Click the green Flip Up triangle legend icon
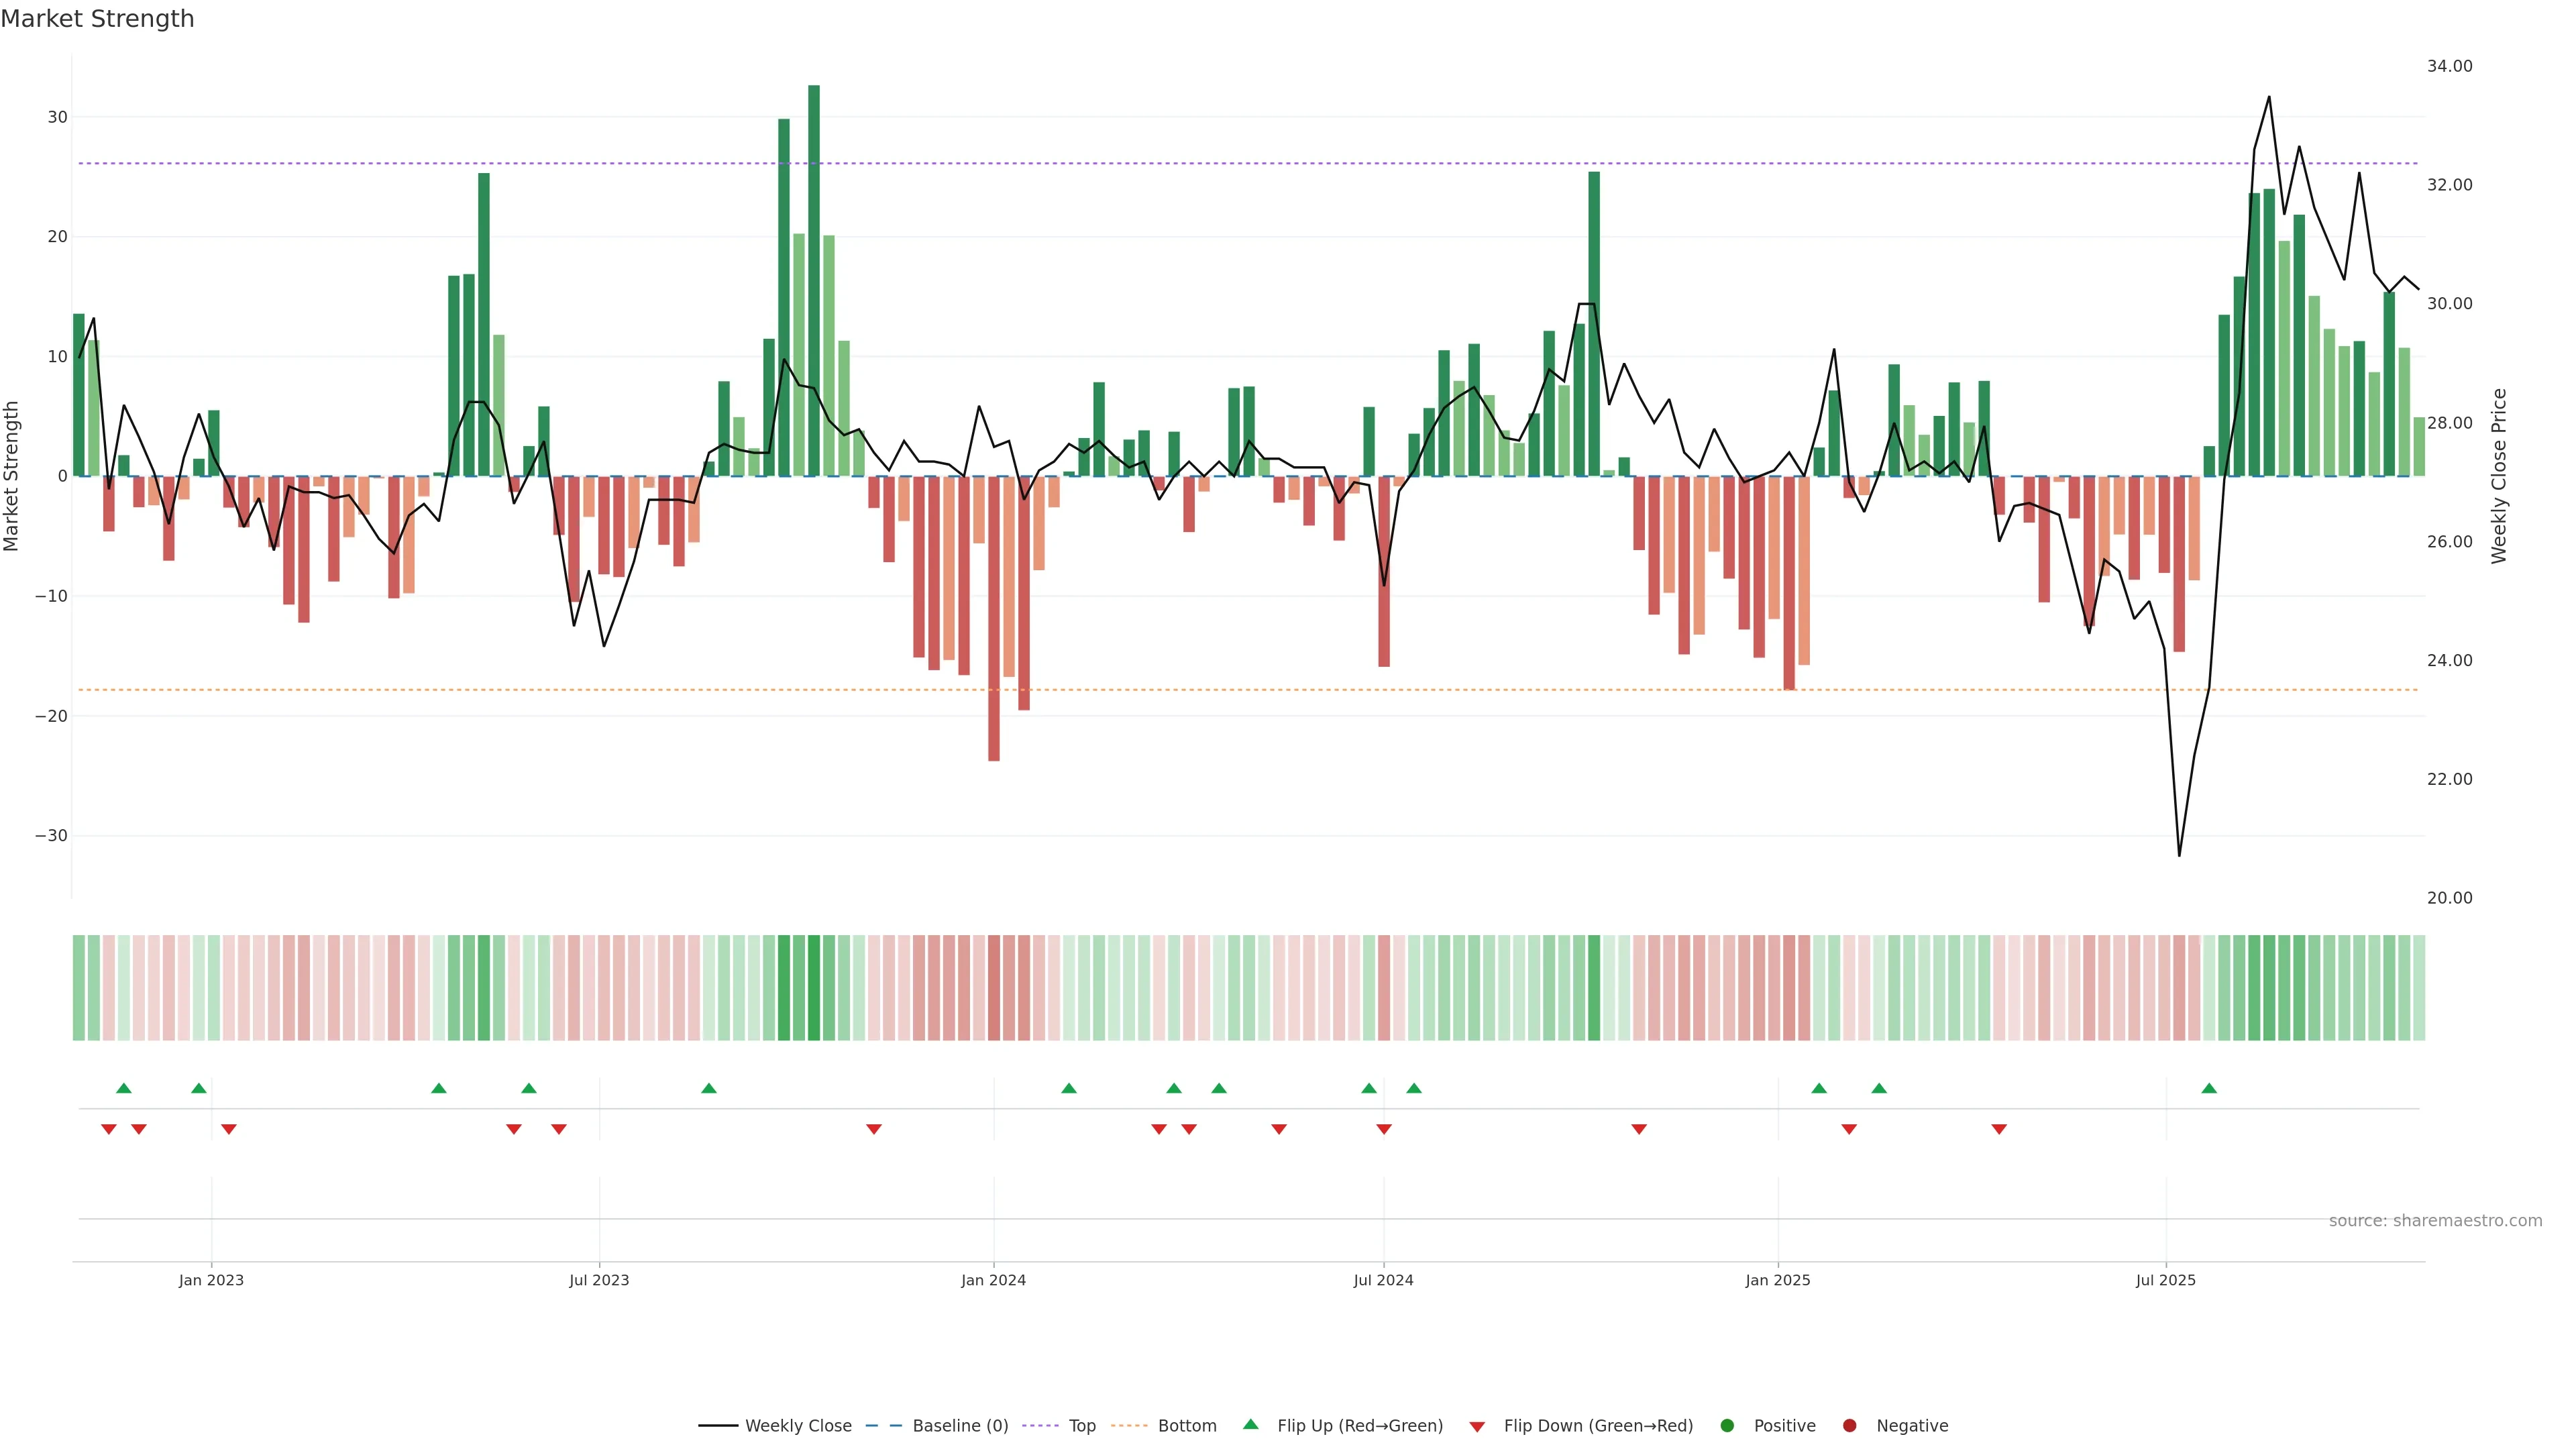Screen dimensions: 2576x1449 tap(1250, 1424)
